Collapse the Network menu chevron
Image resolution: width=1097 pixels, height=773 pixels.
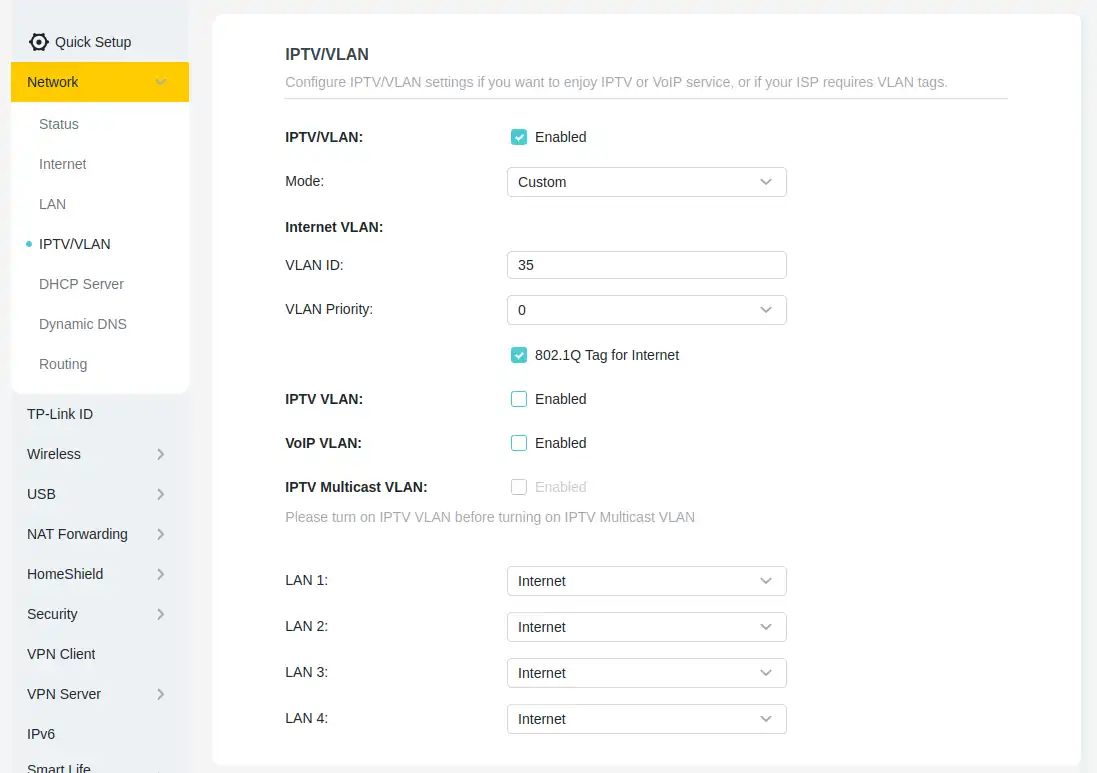[x=161, y=82]
